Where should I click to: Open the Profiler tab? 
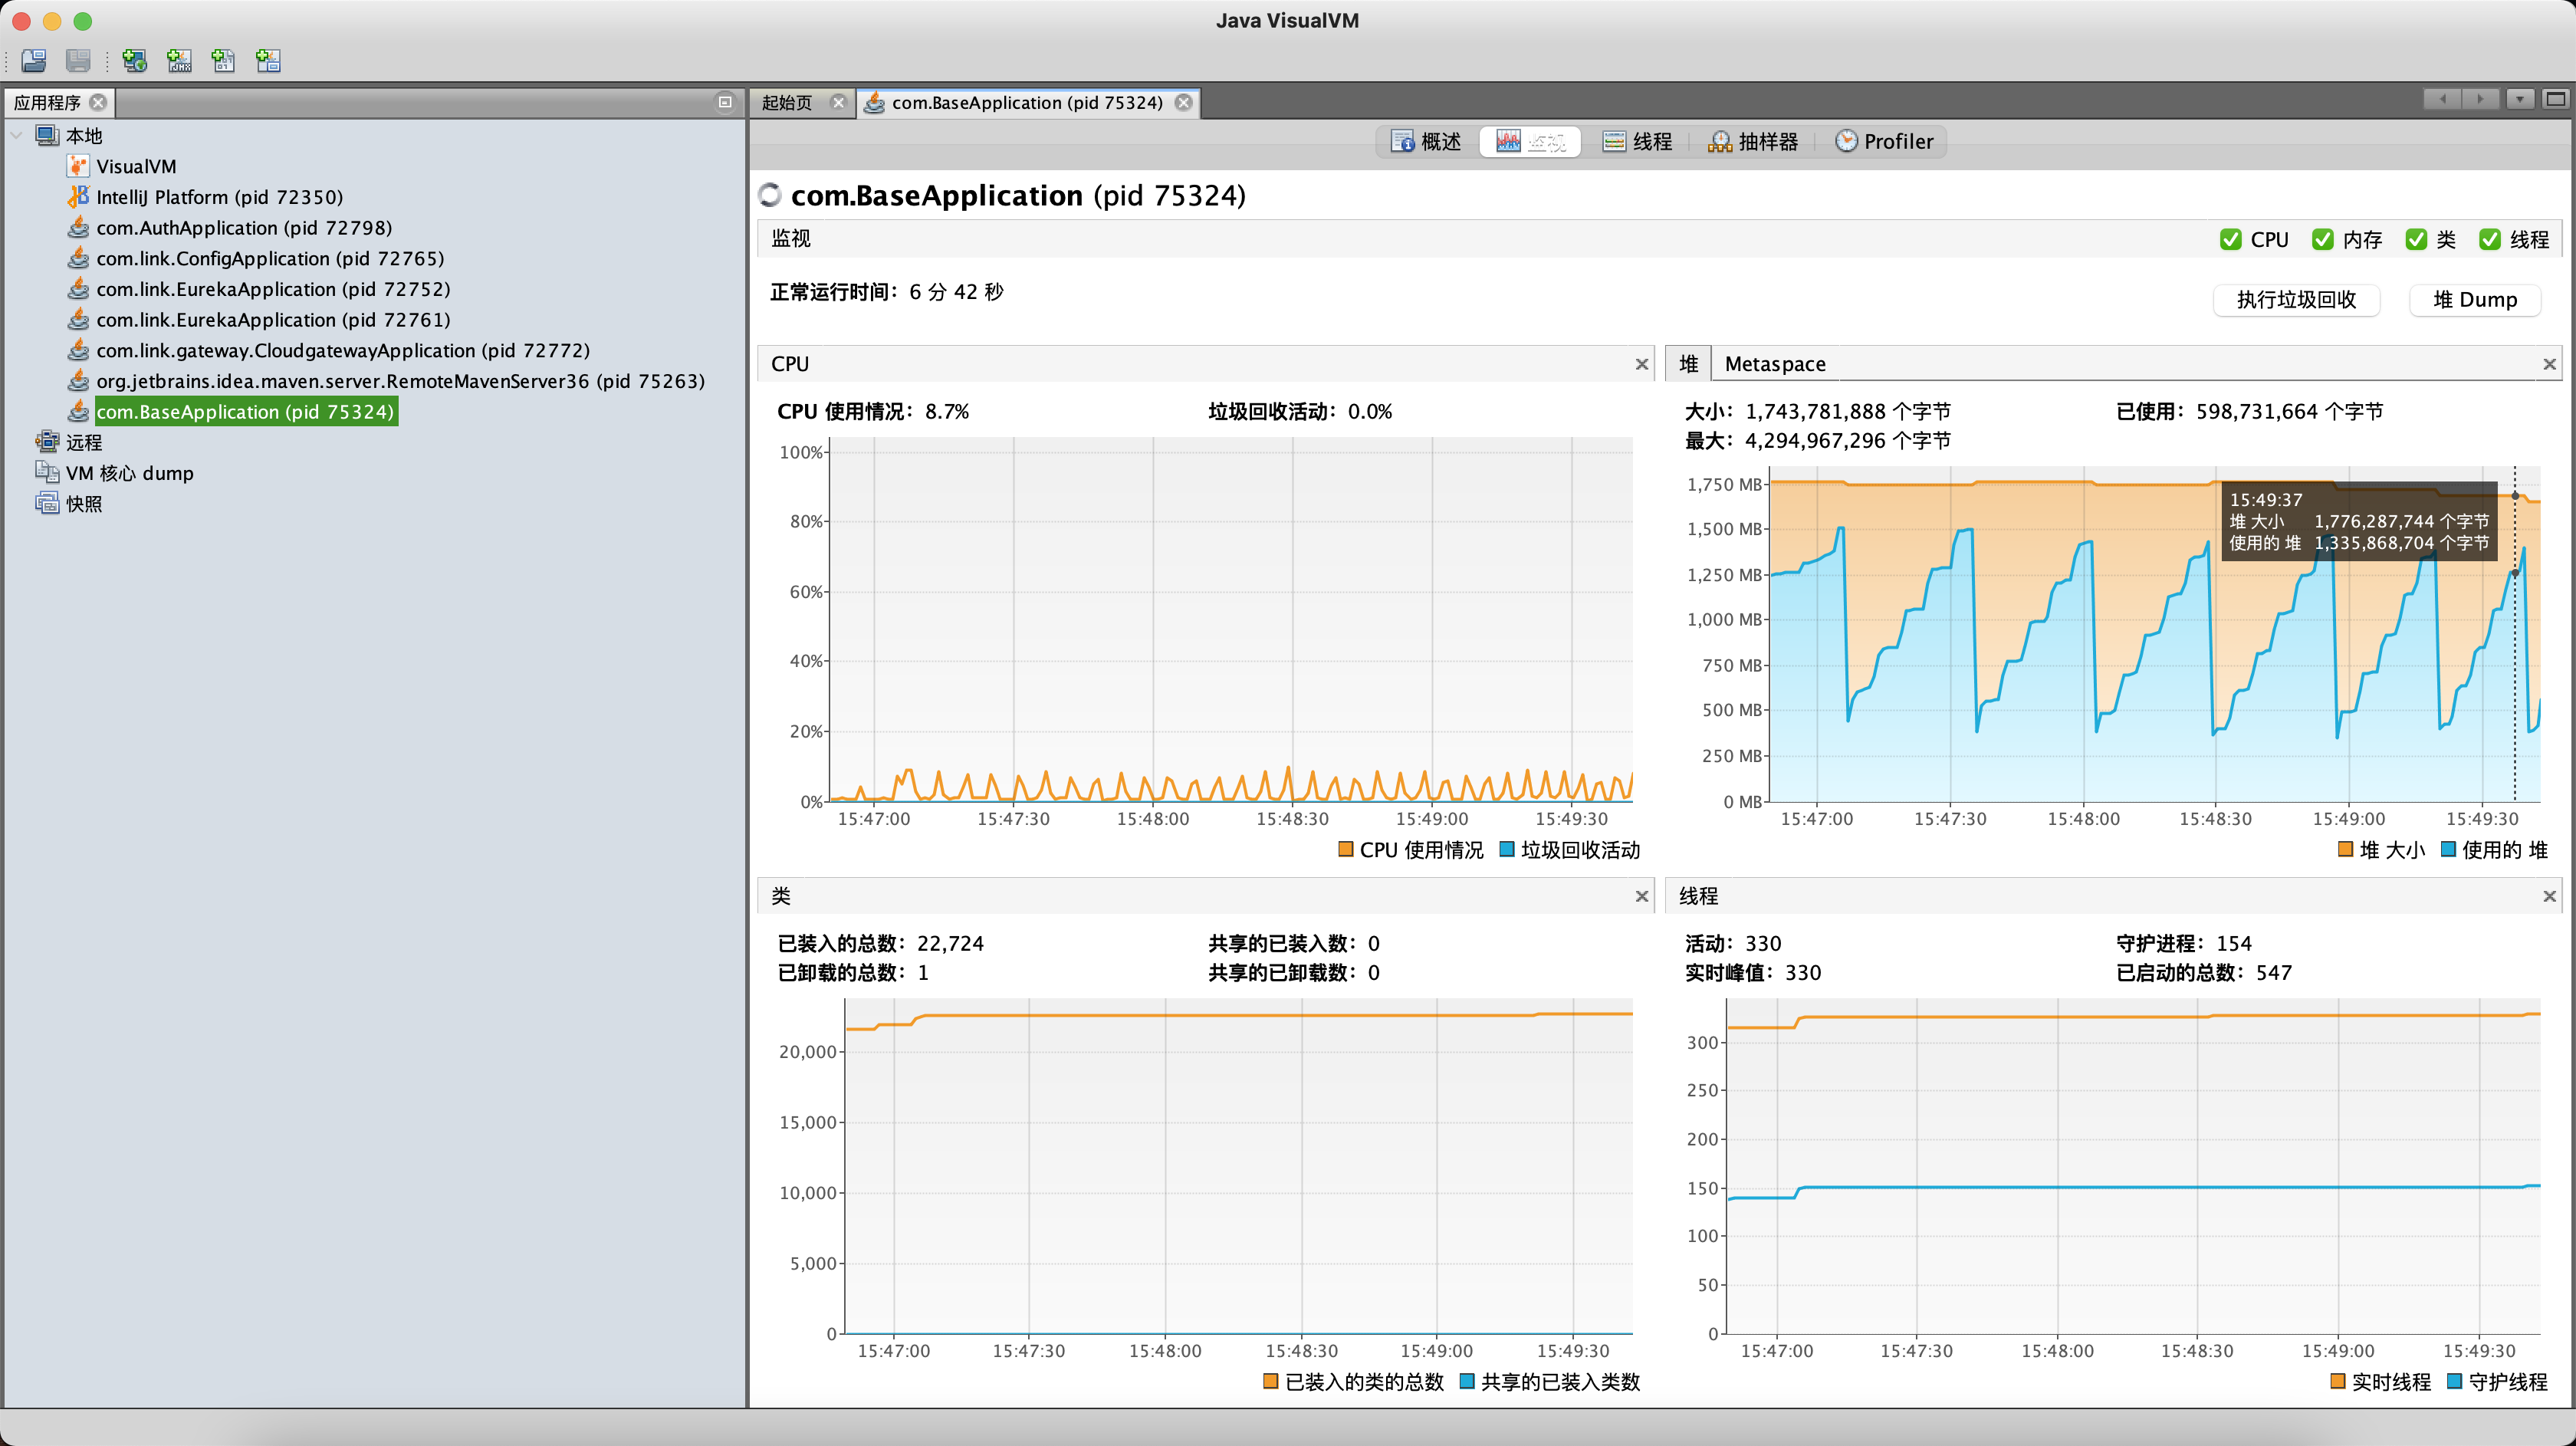pyautogui.click(x=1884, y=142)
